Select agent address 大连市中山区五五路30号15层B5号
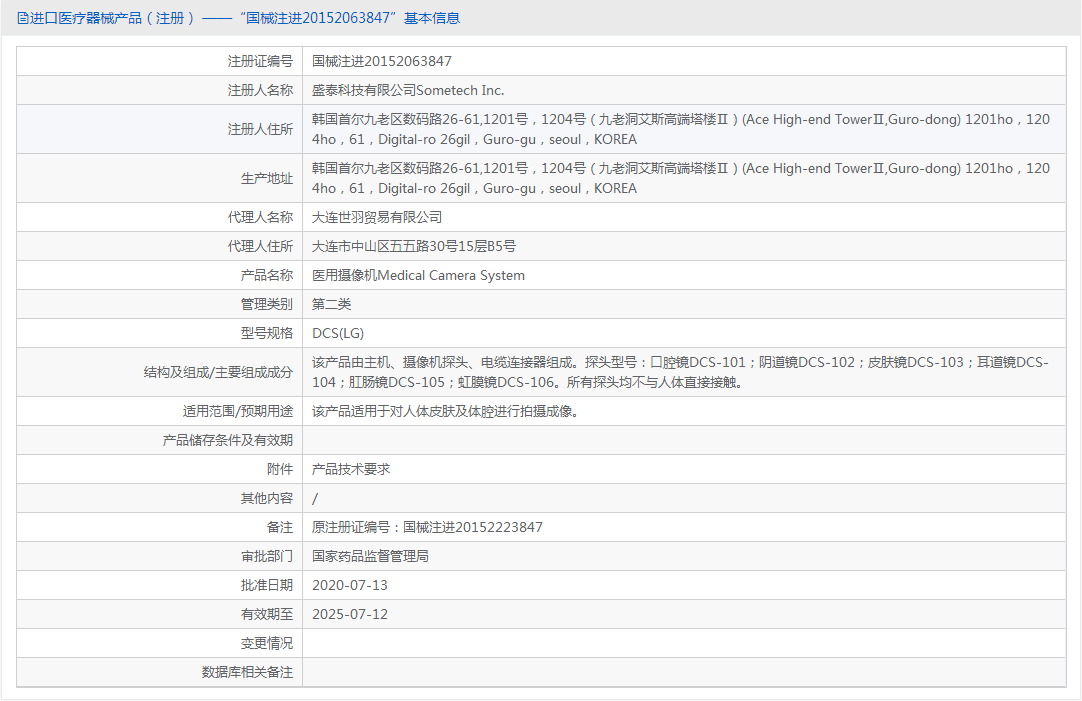The width and height of the screenshot is (1082, 701). tap(413, 246)
